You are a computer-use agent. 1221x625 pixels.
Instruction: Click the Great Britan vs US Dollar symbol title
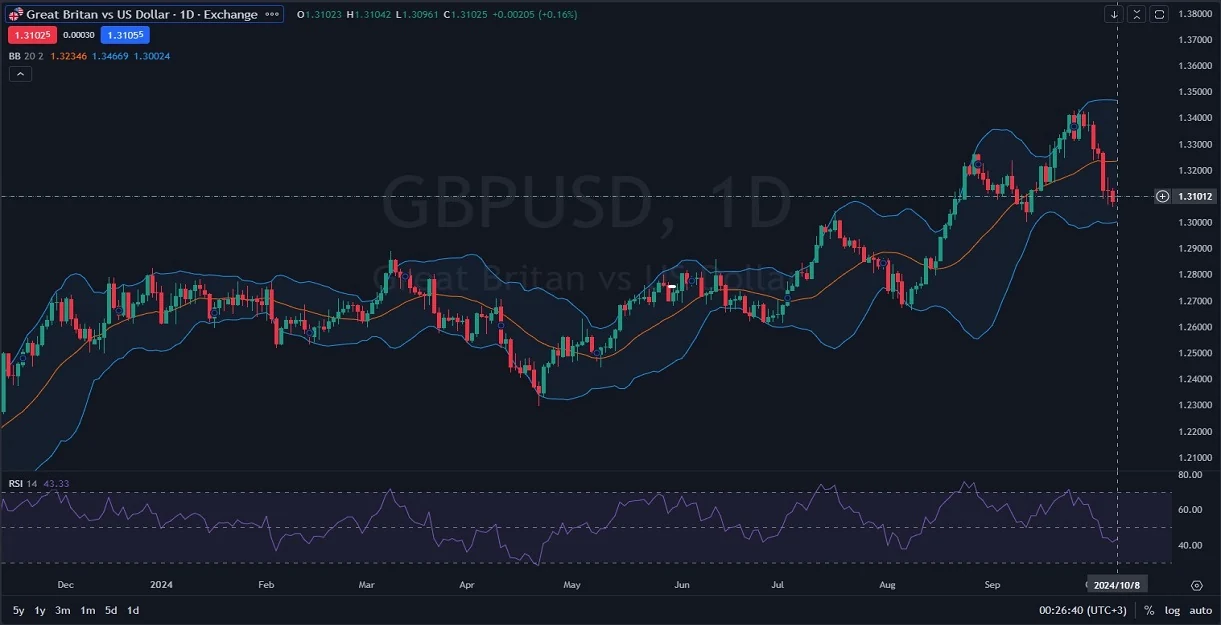(141, 15)
